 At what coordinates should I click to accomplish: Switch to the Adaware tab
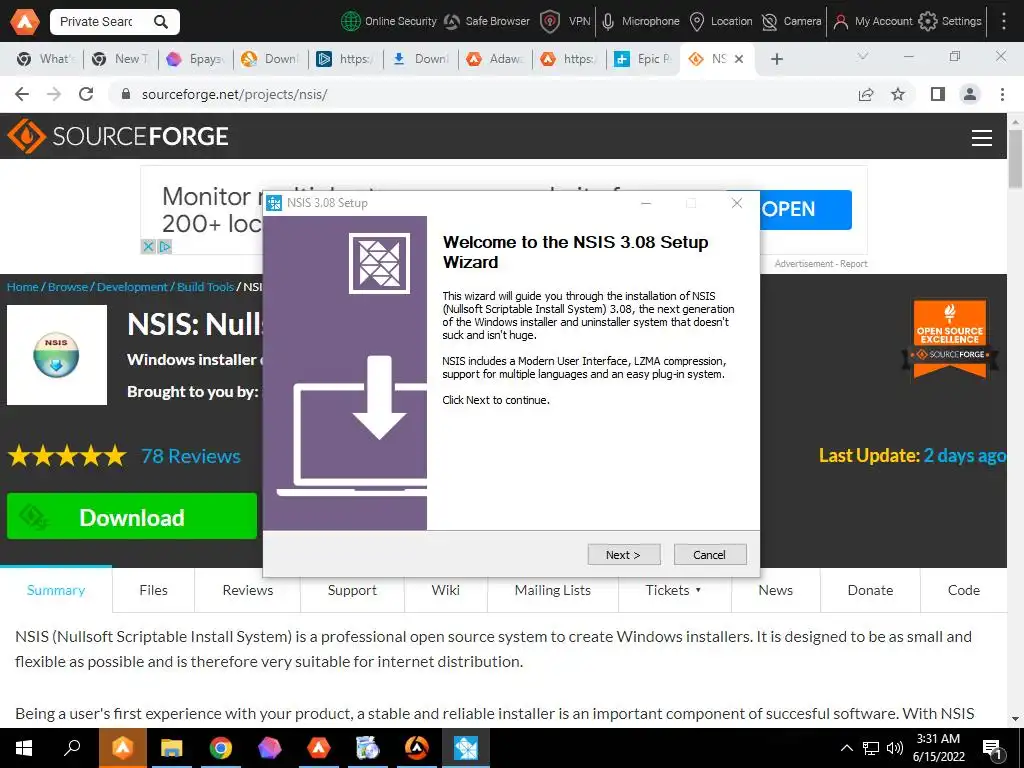pyautogui.click(x=495, y=59)
